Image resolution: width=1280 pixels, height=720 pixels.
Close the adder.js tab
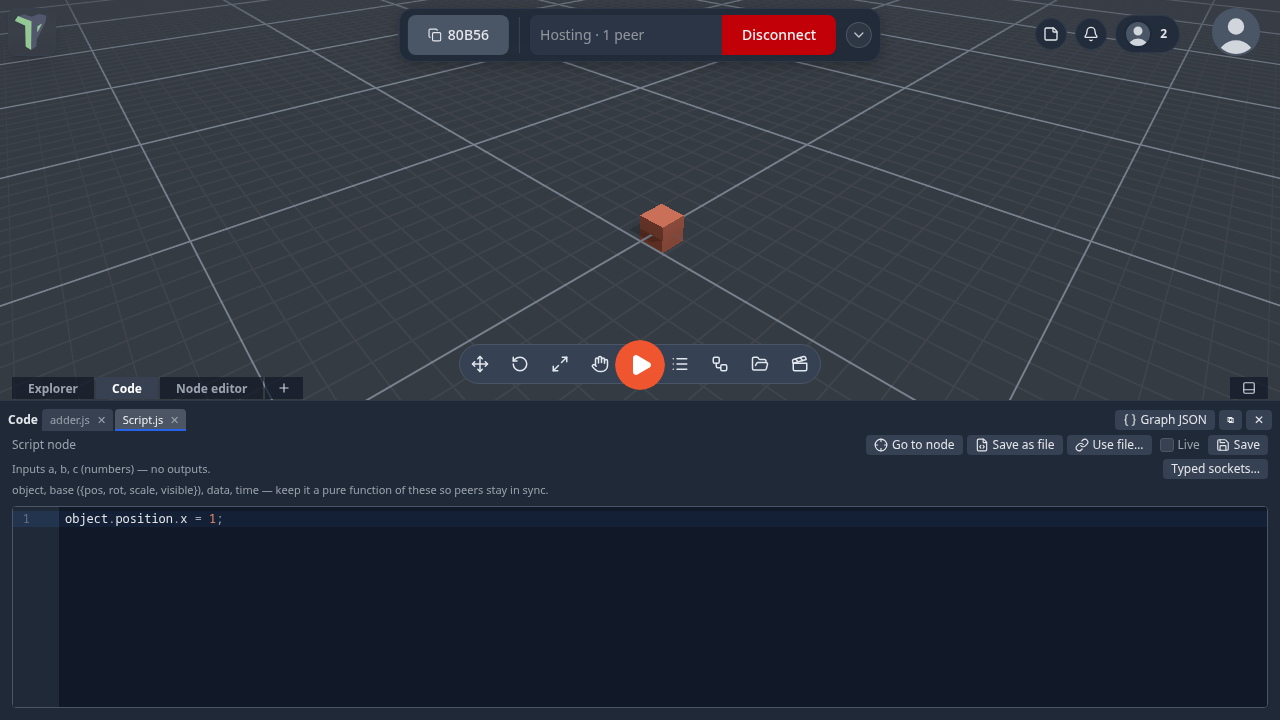click(101, 420)
